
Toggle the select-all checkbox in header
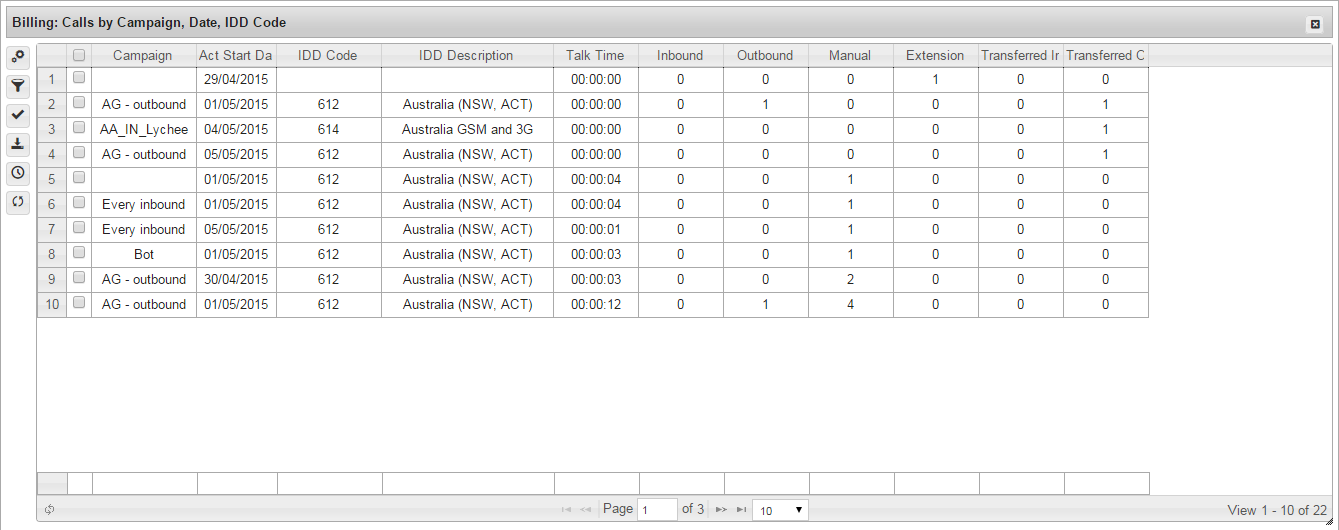tap(79, 56)
